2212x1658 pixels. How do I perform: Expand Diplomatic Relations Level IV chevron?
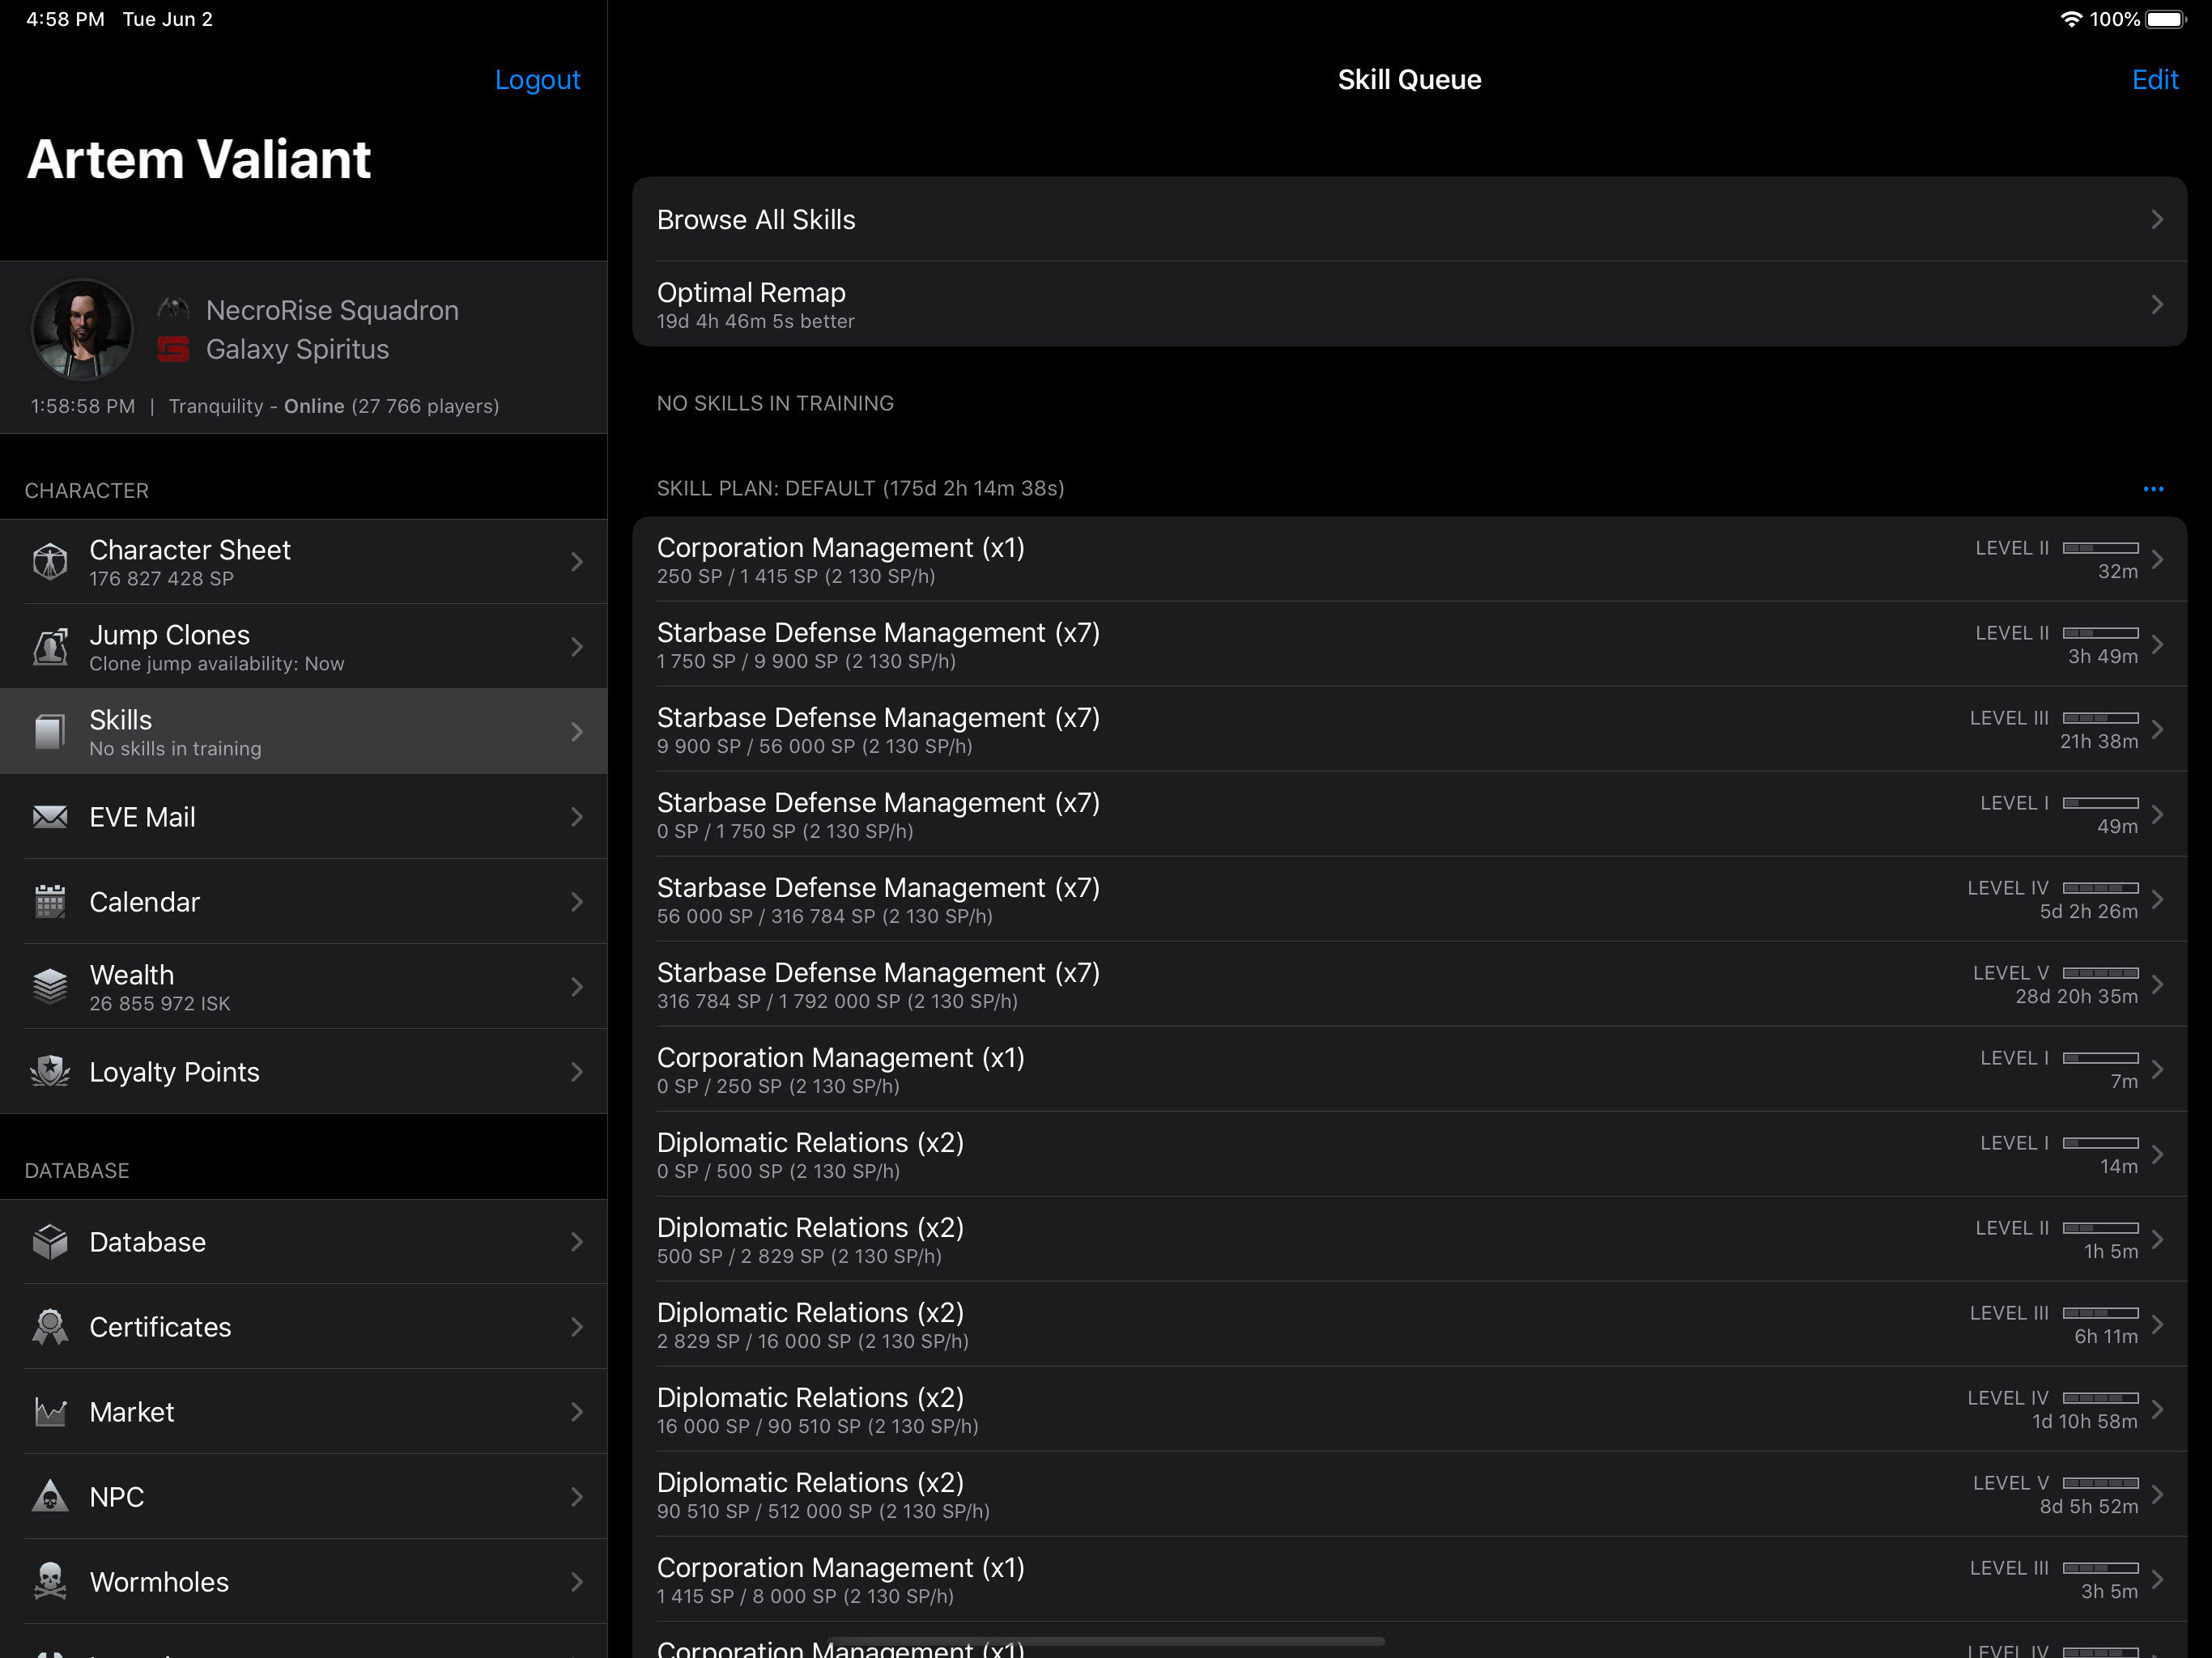pos(2157,1409)
